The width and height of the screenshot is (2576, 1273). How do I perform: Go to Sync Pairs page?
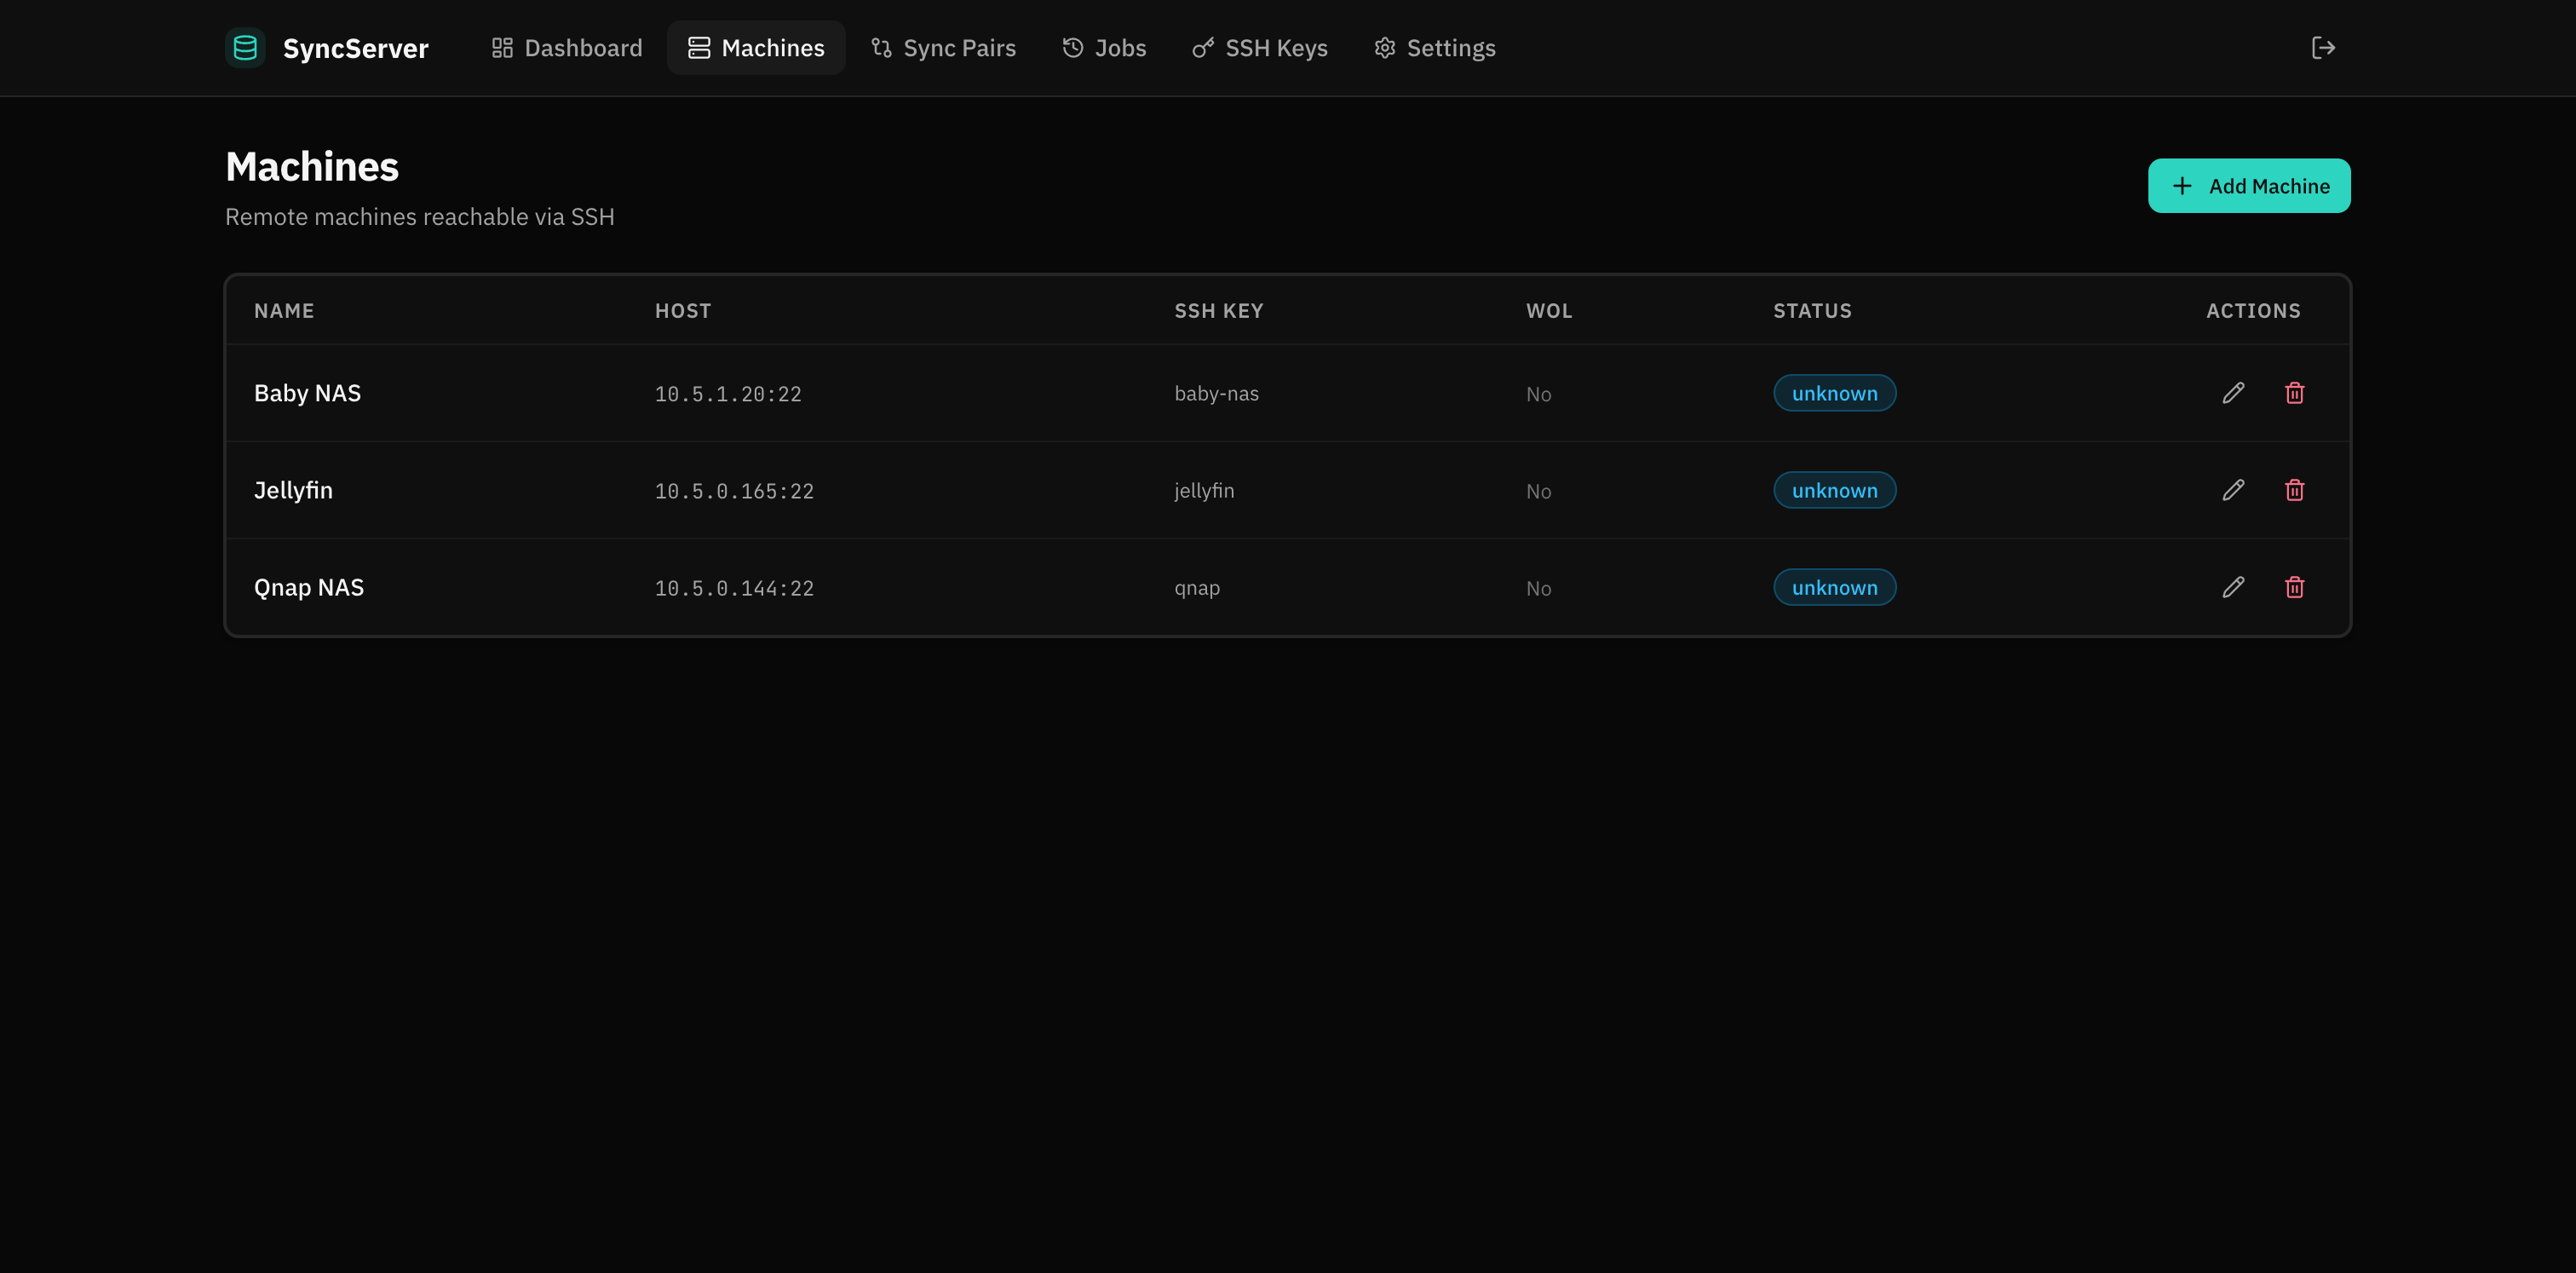point(943,48)
